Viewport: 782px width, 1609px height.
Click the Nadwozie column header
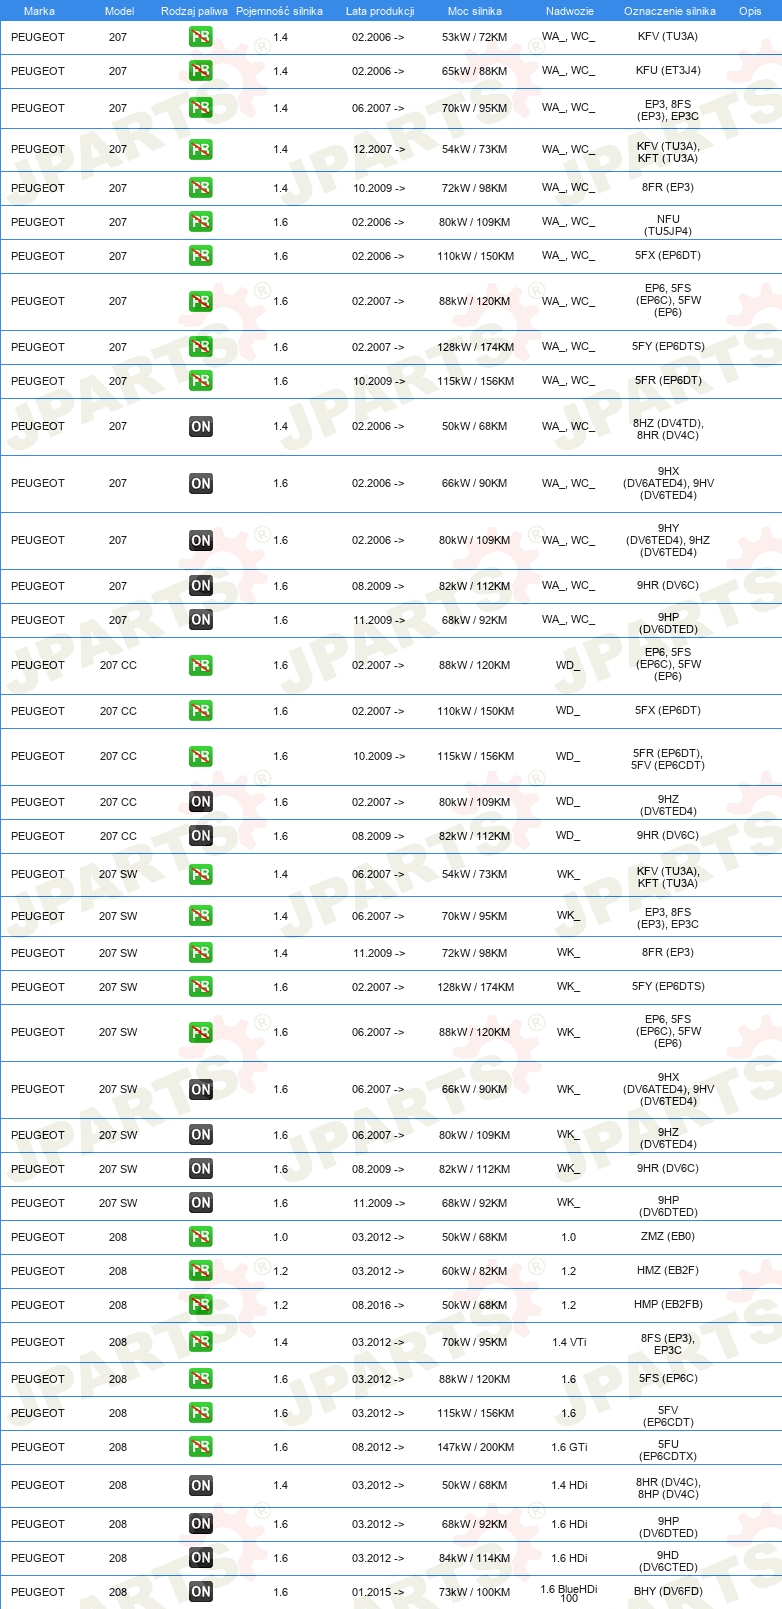570,11
